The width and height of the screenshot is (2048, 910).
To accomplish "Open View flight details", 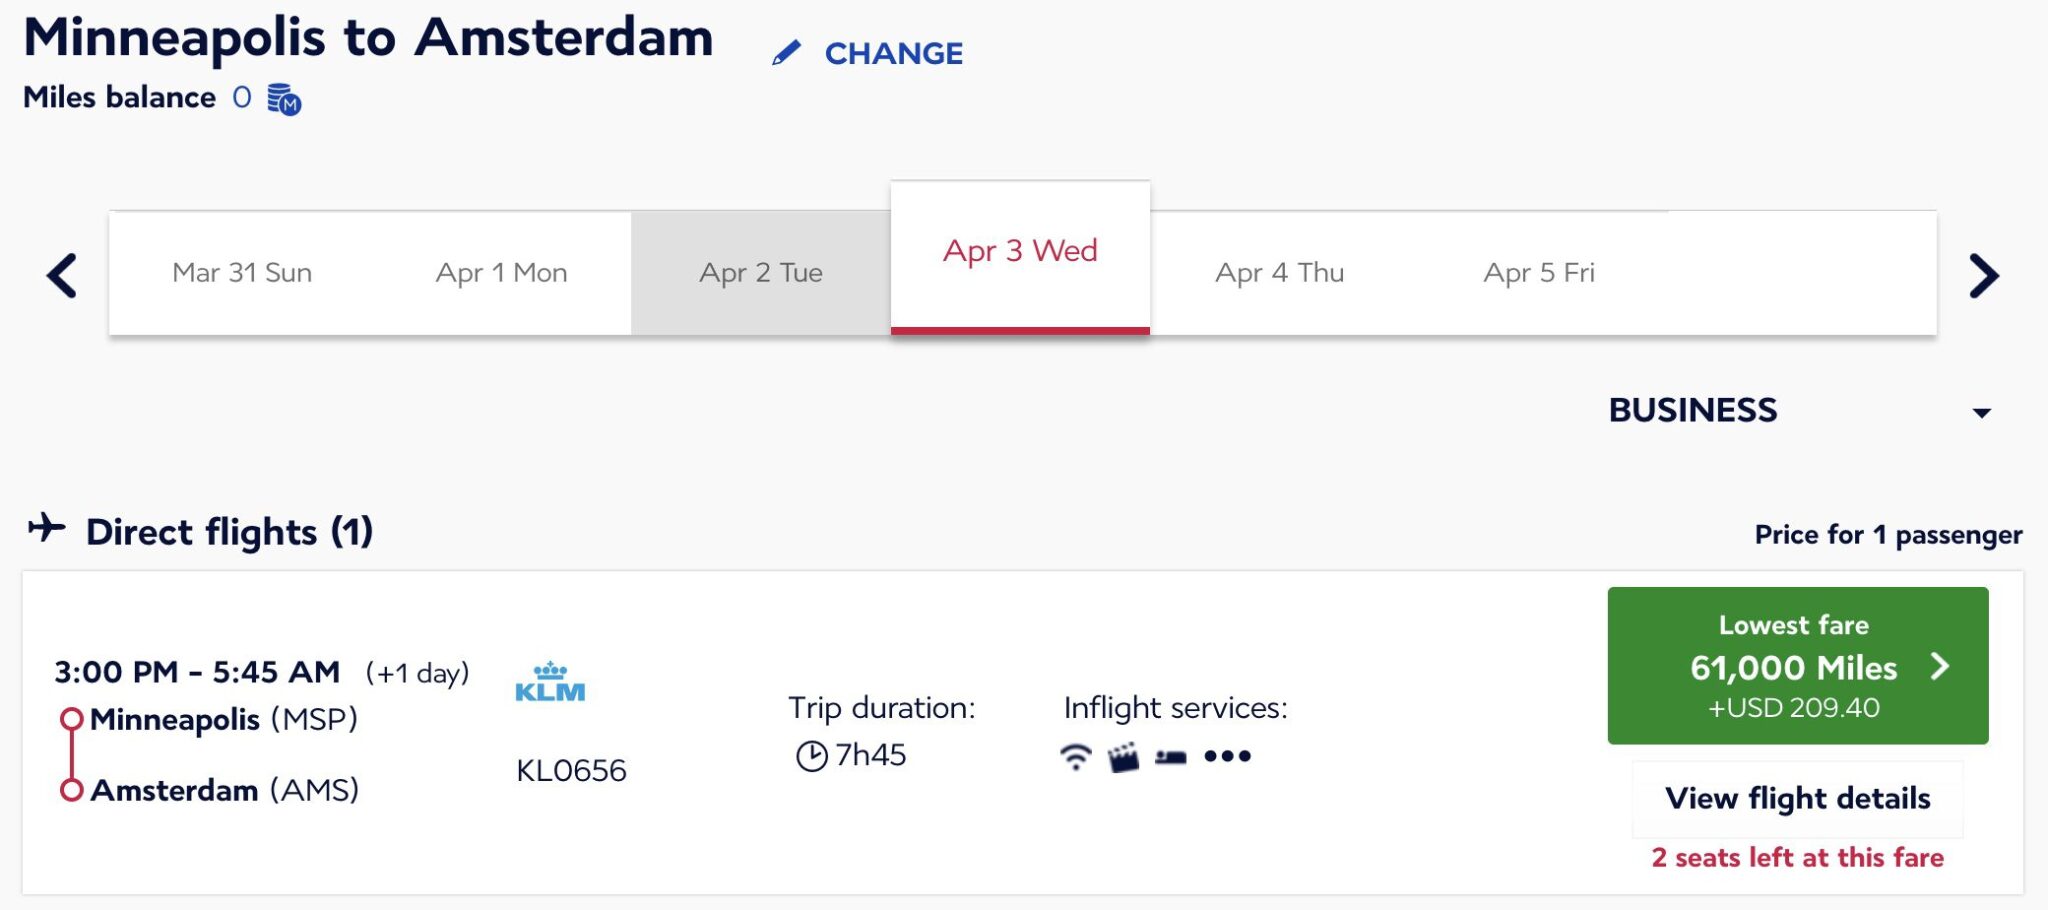I will 1797,798.
